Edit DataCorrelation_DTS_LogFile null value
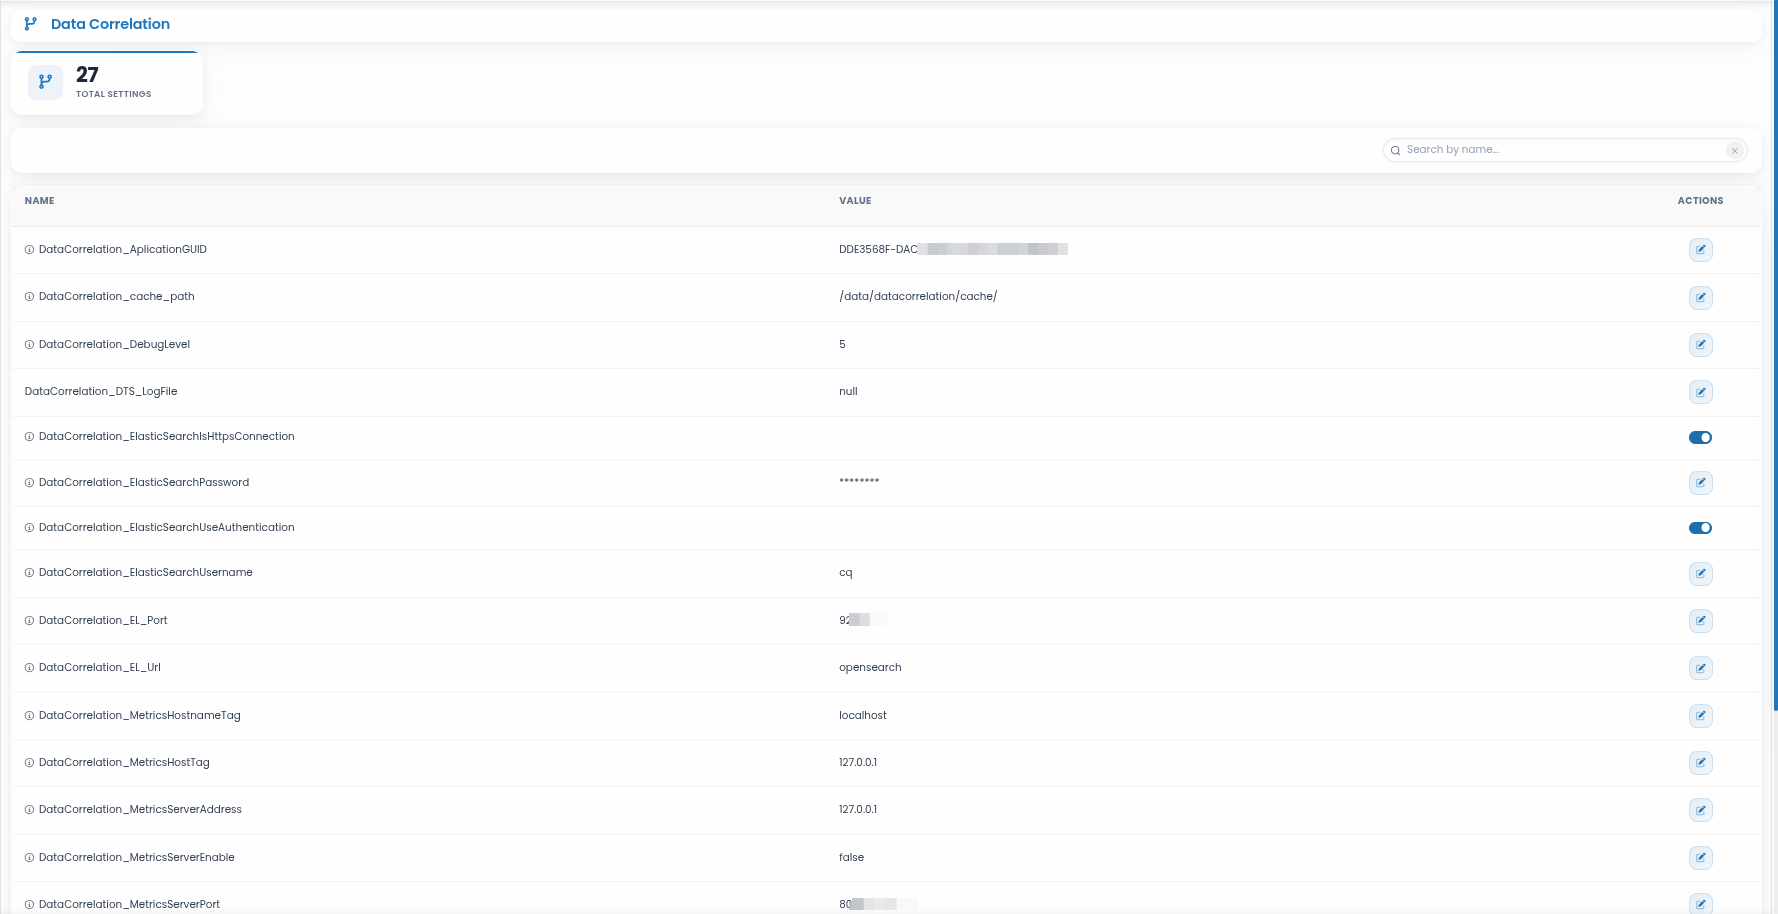 [x=1700, y=392]
